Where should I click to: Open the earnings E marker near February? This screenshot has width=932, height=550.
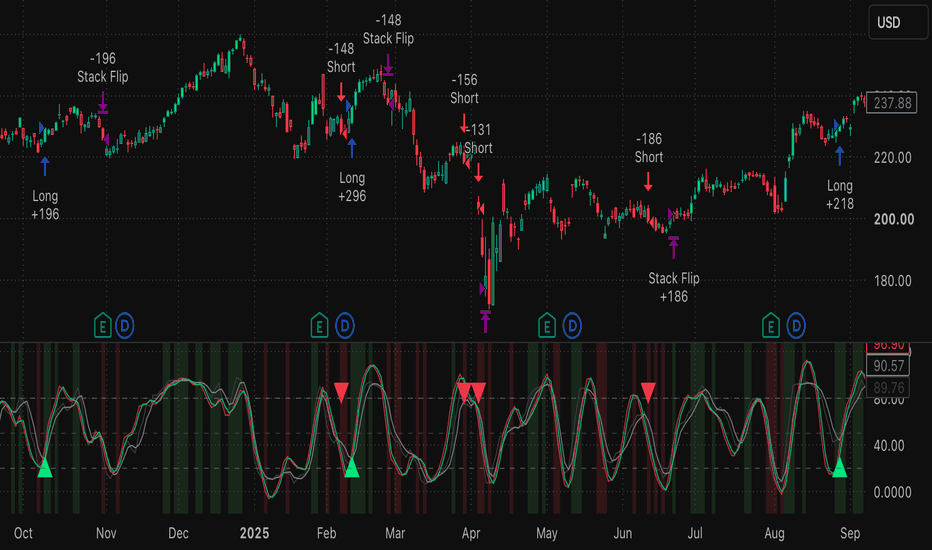click(319, 325)
